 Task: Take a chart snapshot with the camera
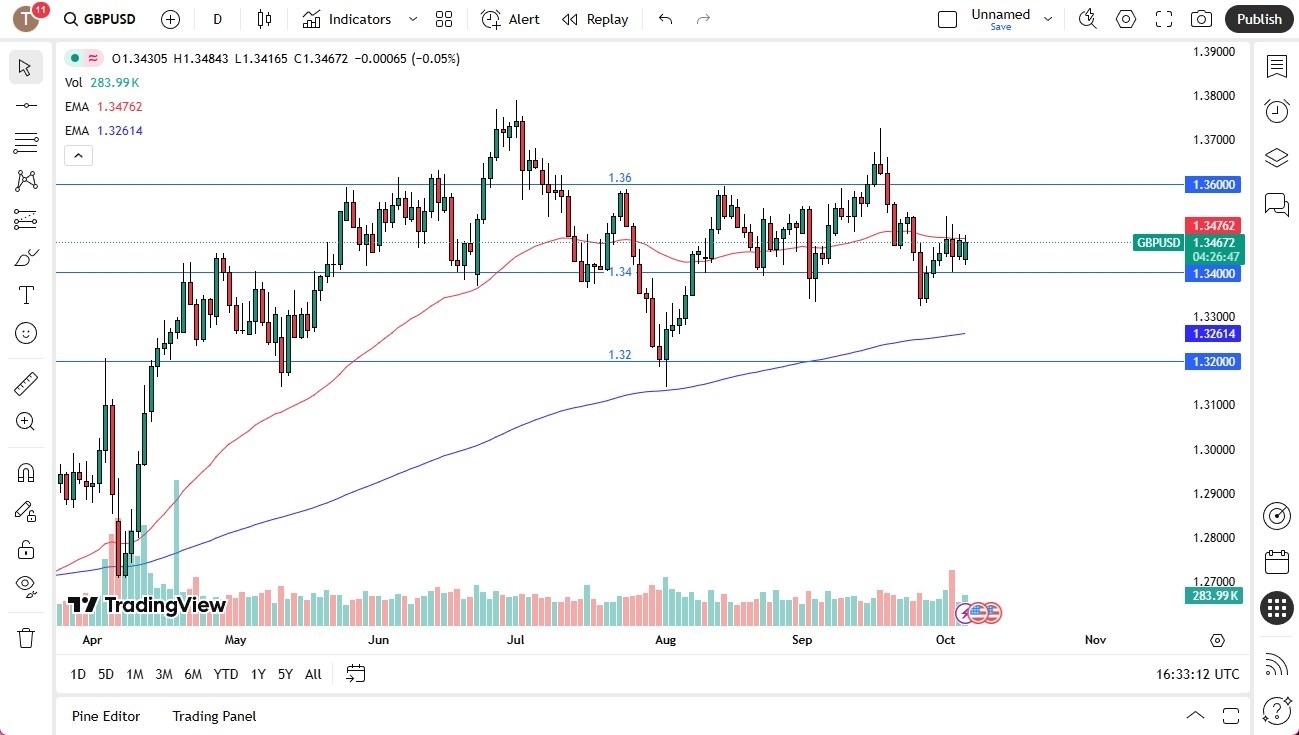tap(1201, 18)
